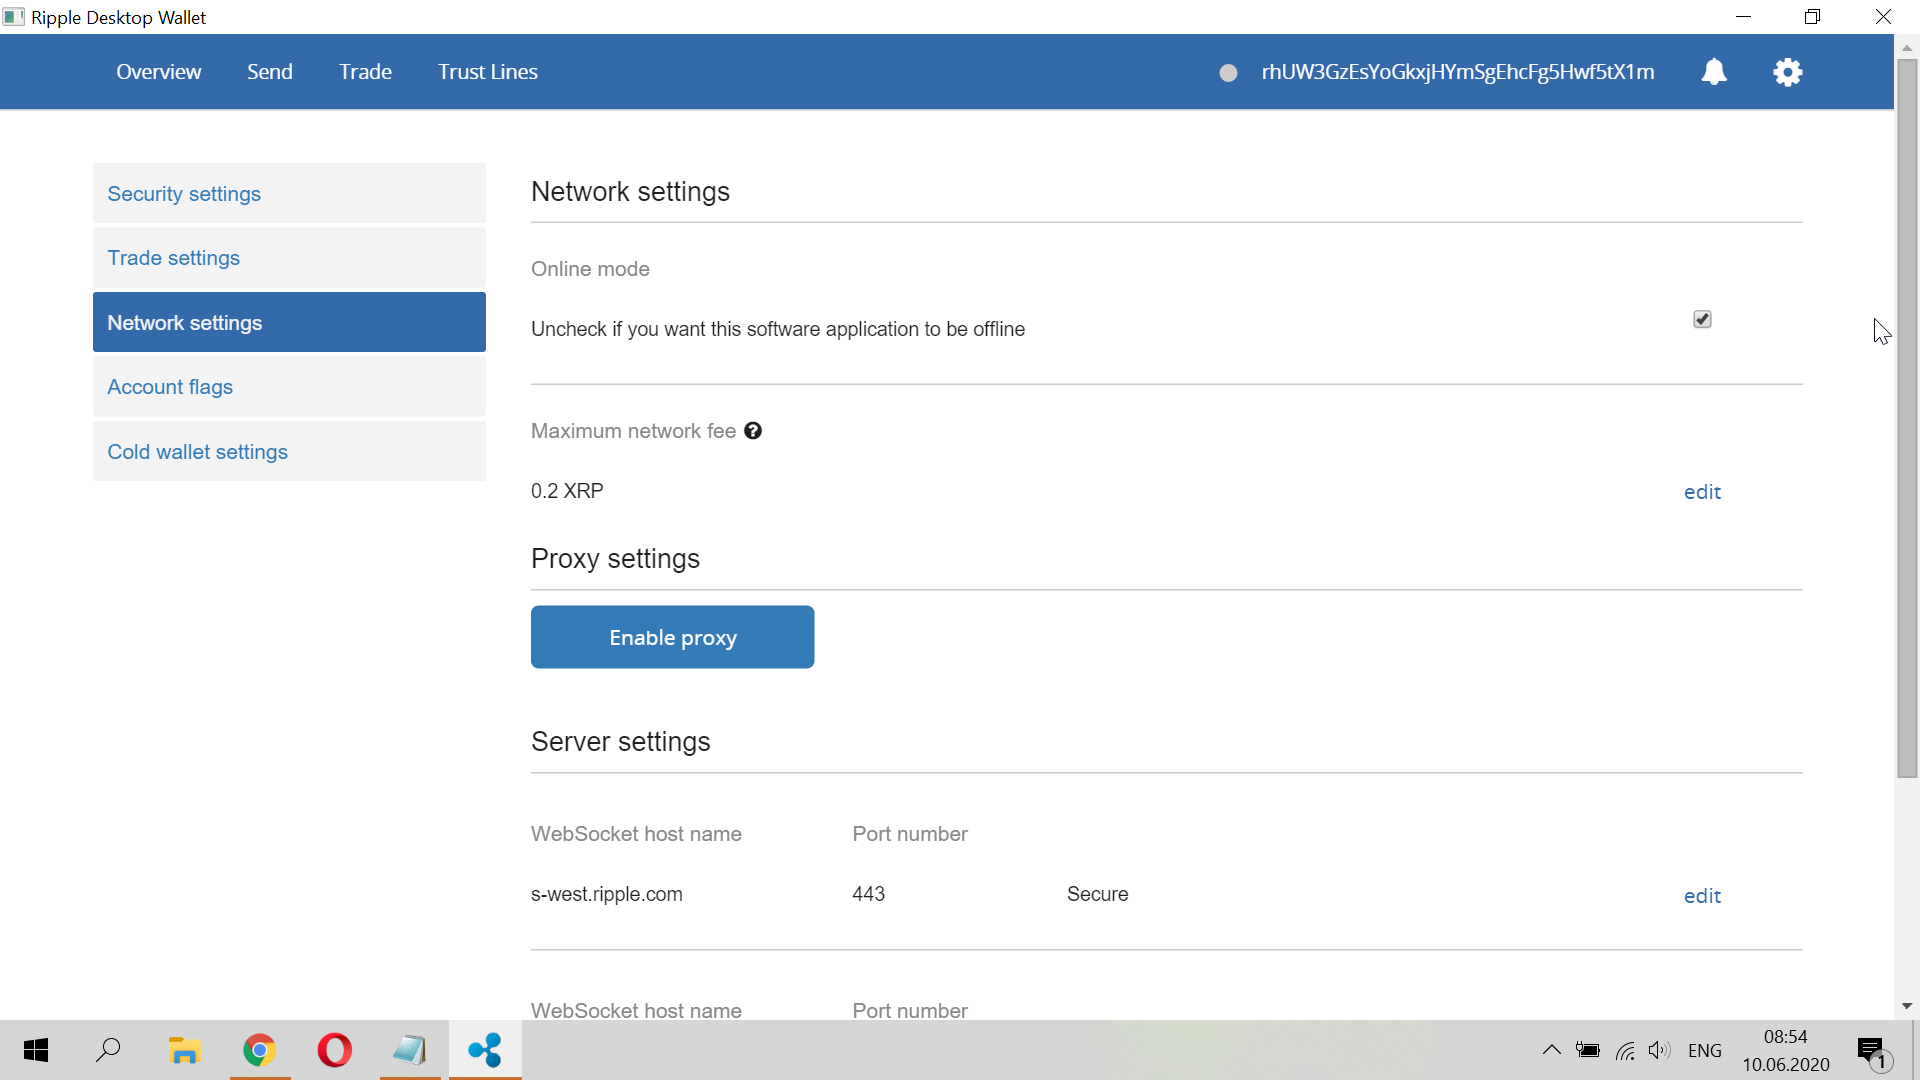This screenshot has height=1080, width=1920.
Task: Open the gear settings icon
Action: tap(1787, 73)
